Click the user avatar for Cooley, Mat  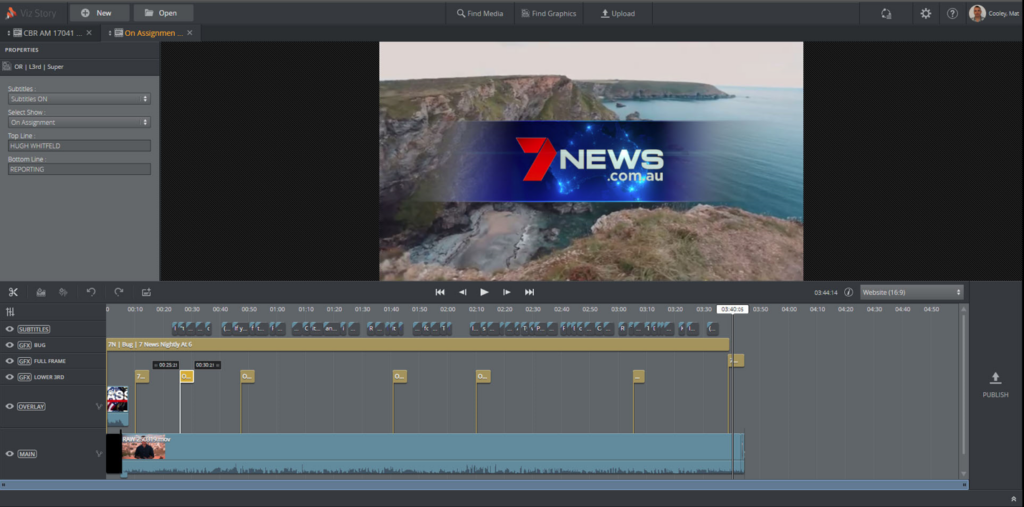[x=977, y=13]
